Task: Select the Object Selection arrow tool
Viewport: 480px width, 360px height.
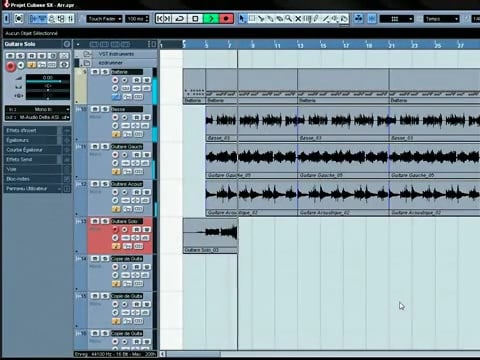Action: coord(242,19)
